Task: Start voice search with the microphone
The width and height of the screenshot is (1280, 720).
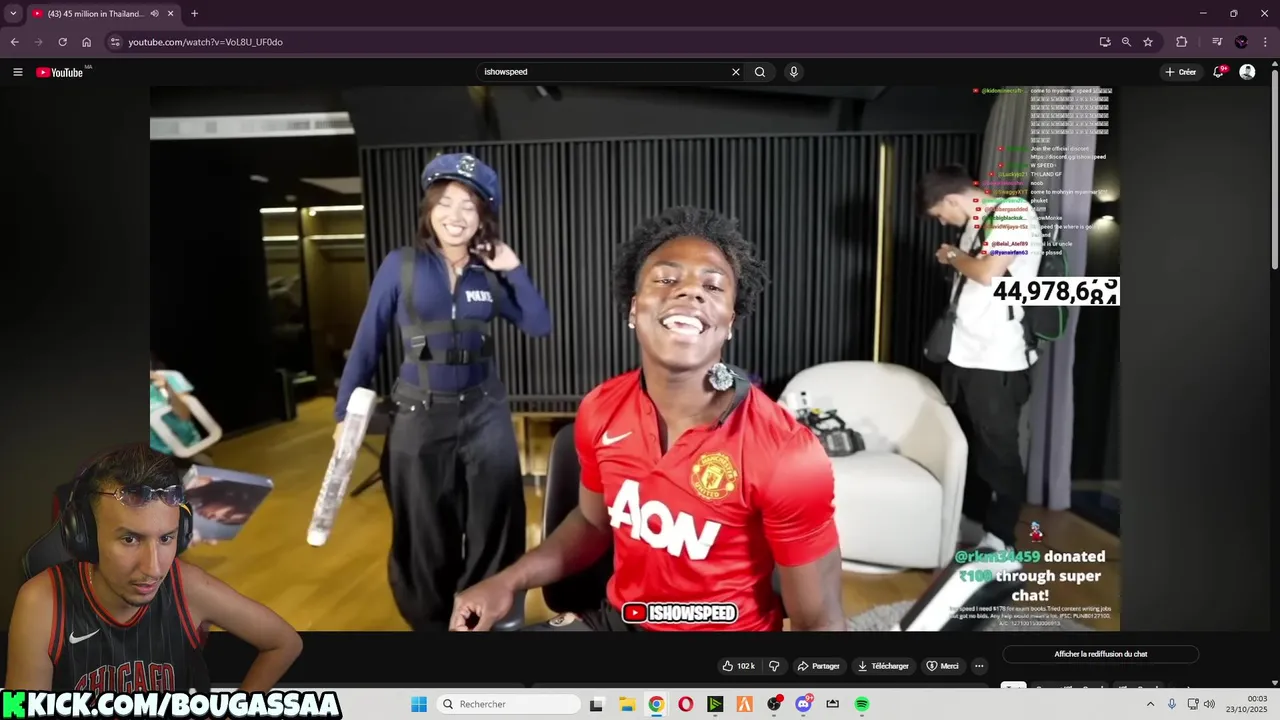Action: click(x=794, y=72)
